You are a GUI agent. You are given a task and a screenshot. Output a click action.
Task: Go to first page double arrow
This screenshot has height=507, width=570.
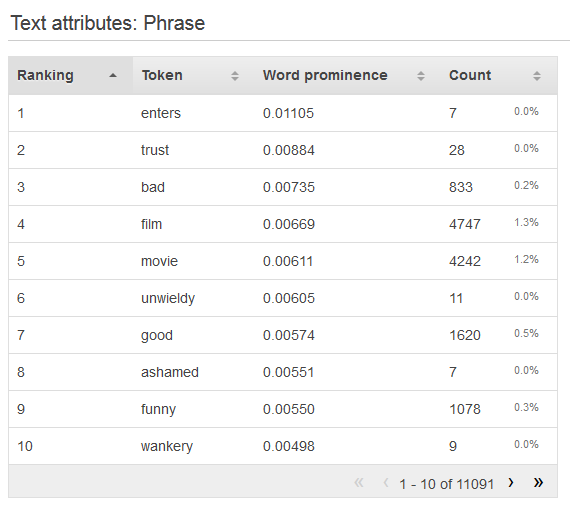[x=358, y=483]
